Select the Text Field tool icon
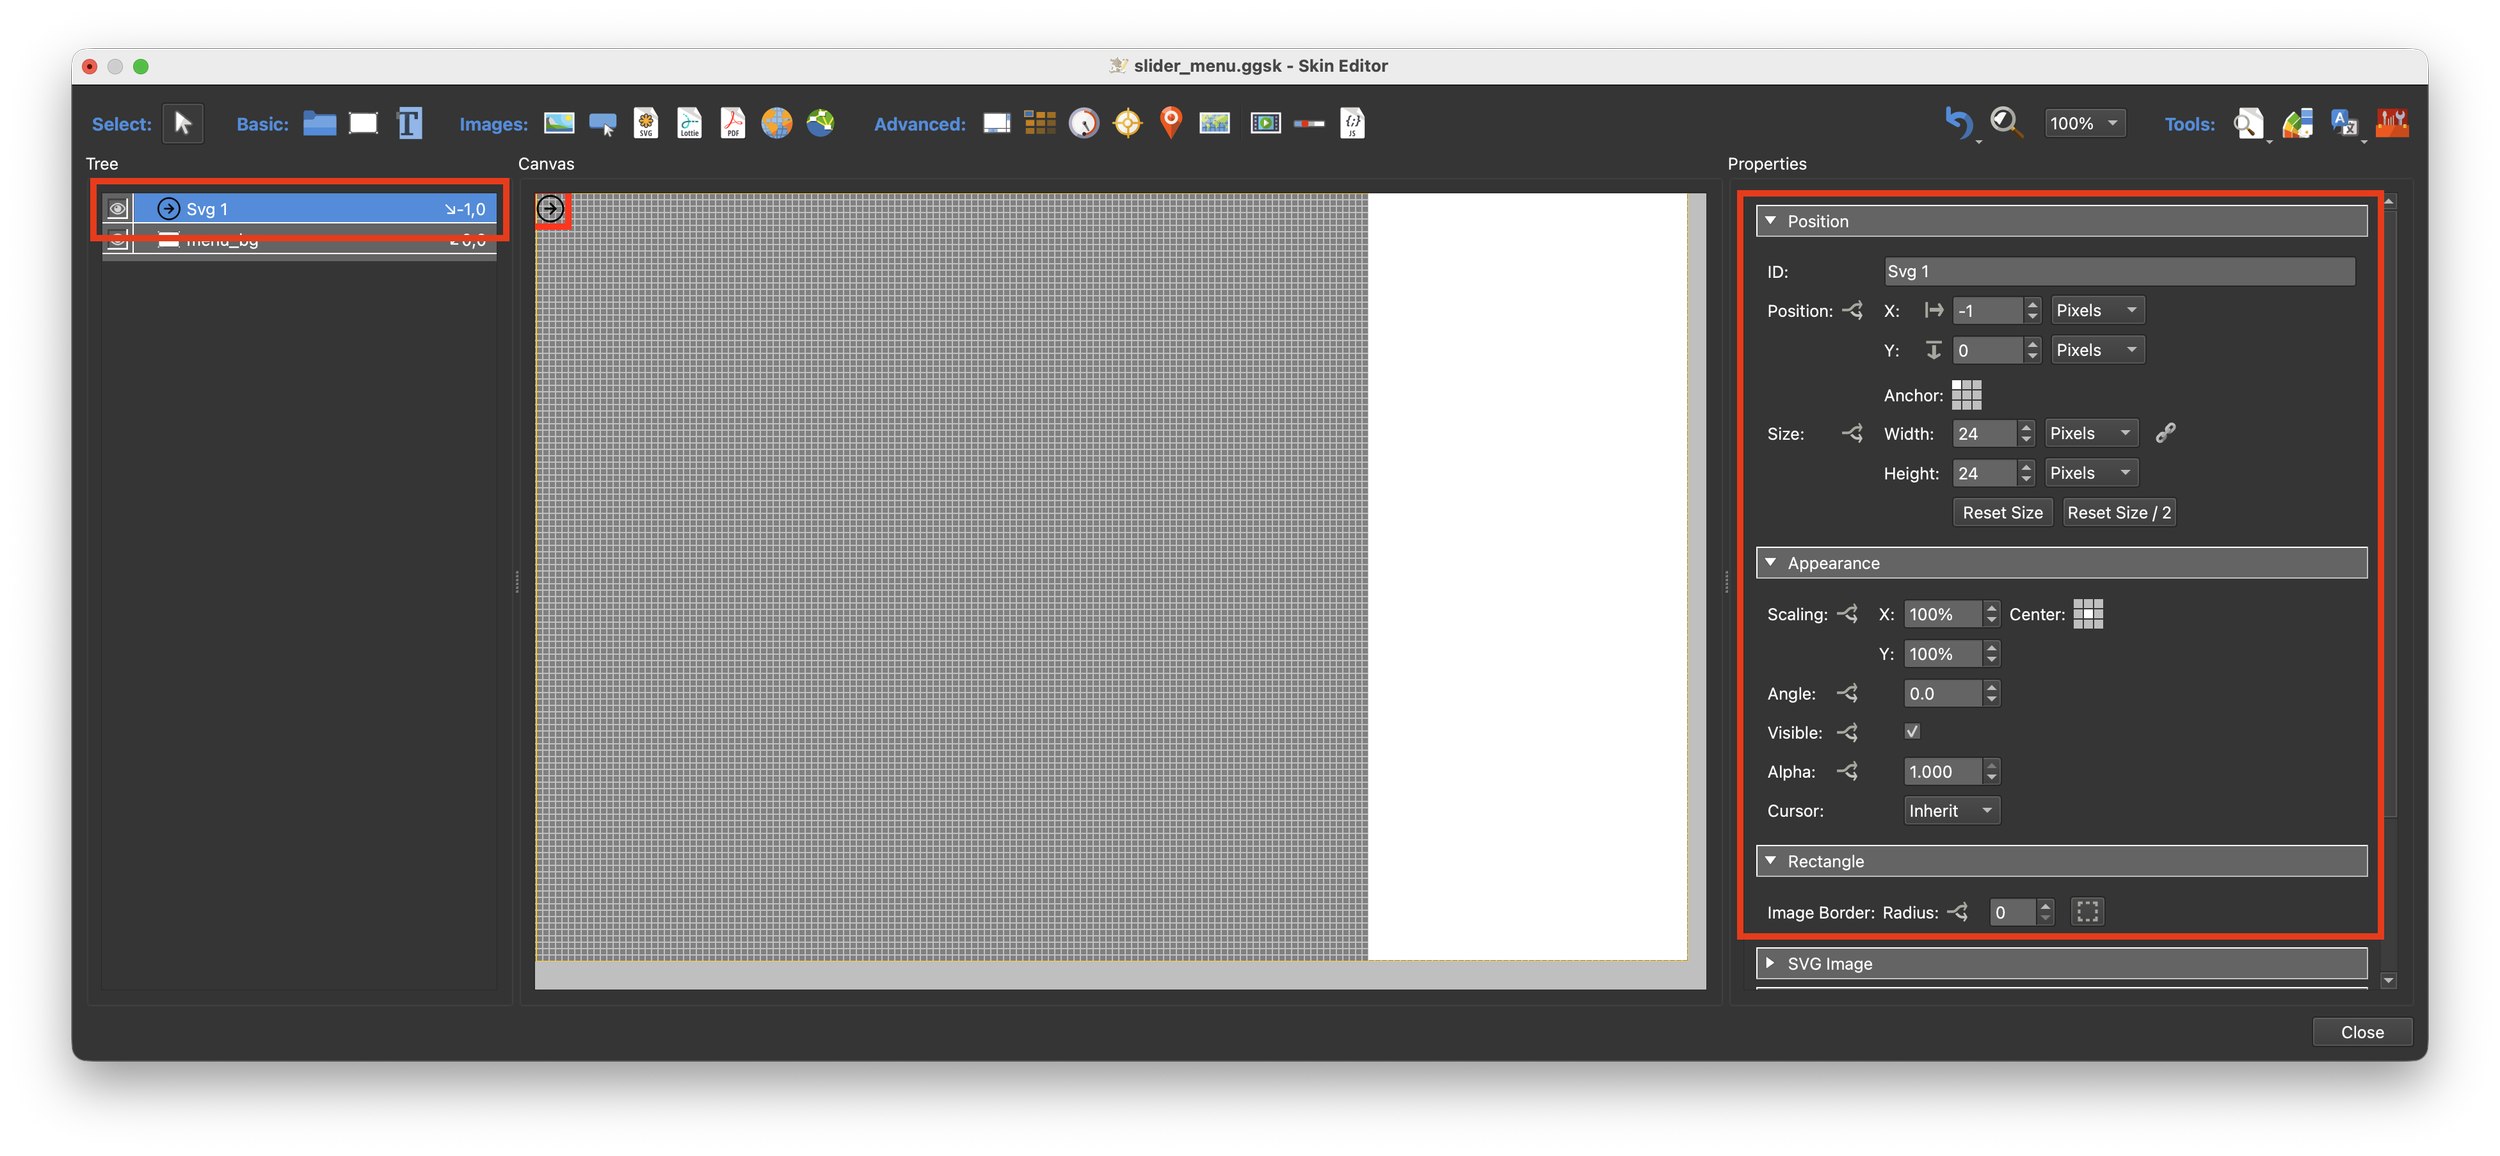The height and width of the screenshot is (1156, 2500). [409, 123]
